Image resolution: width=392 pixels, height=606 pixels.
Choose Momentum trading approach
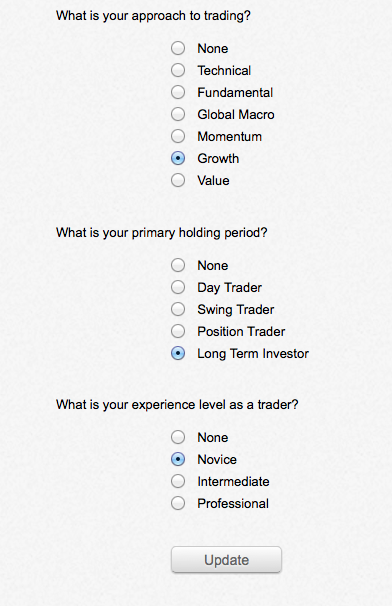tap(178, 136)
